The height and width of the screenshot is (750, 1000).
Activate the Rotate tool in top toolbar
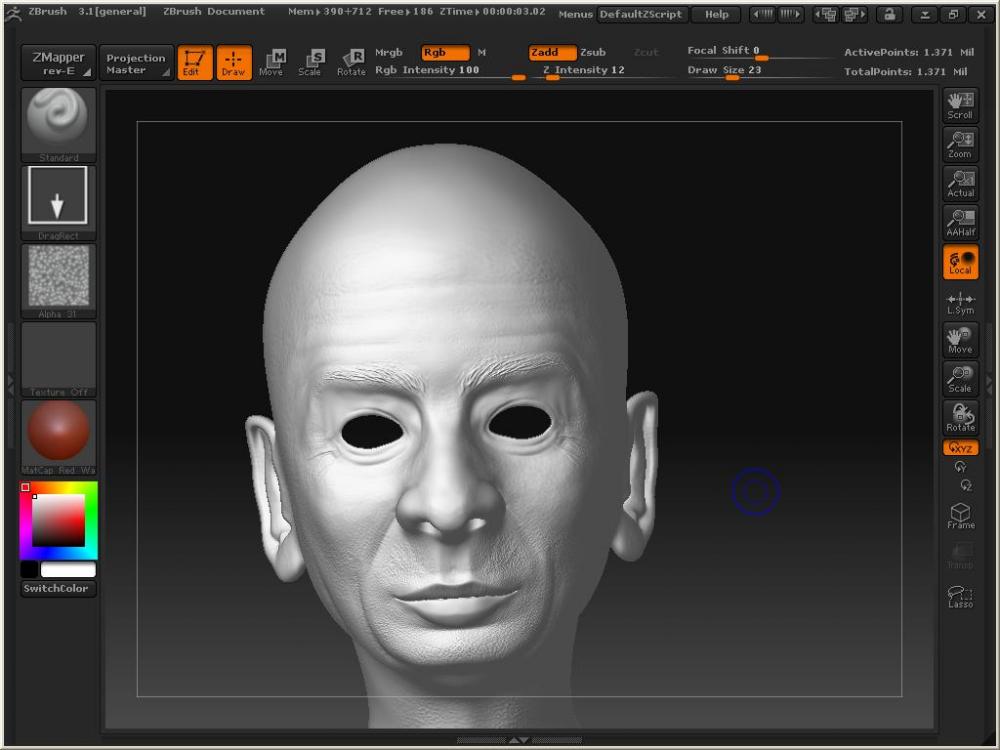(351, 63)
